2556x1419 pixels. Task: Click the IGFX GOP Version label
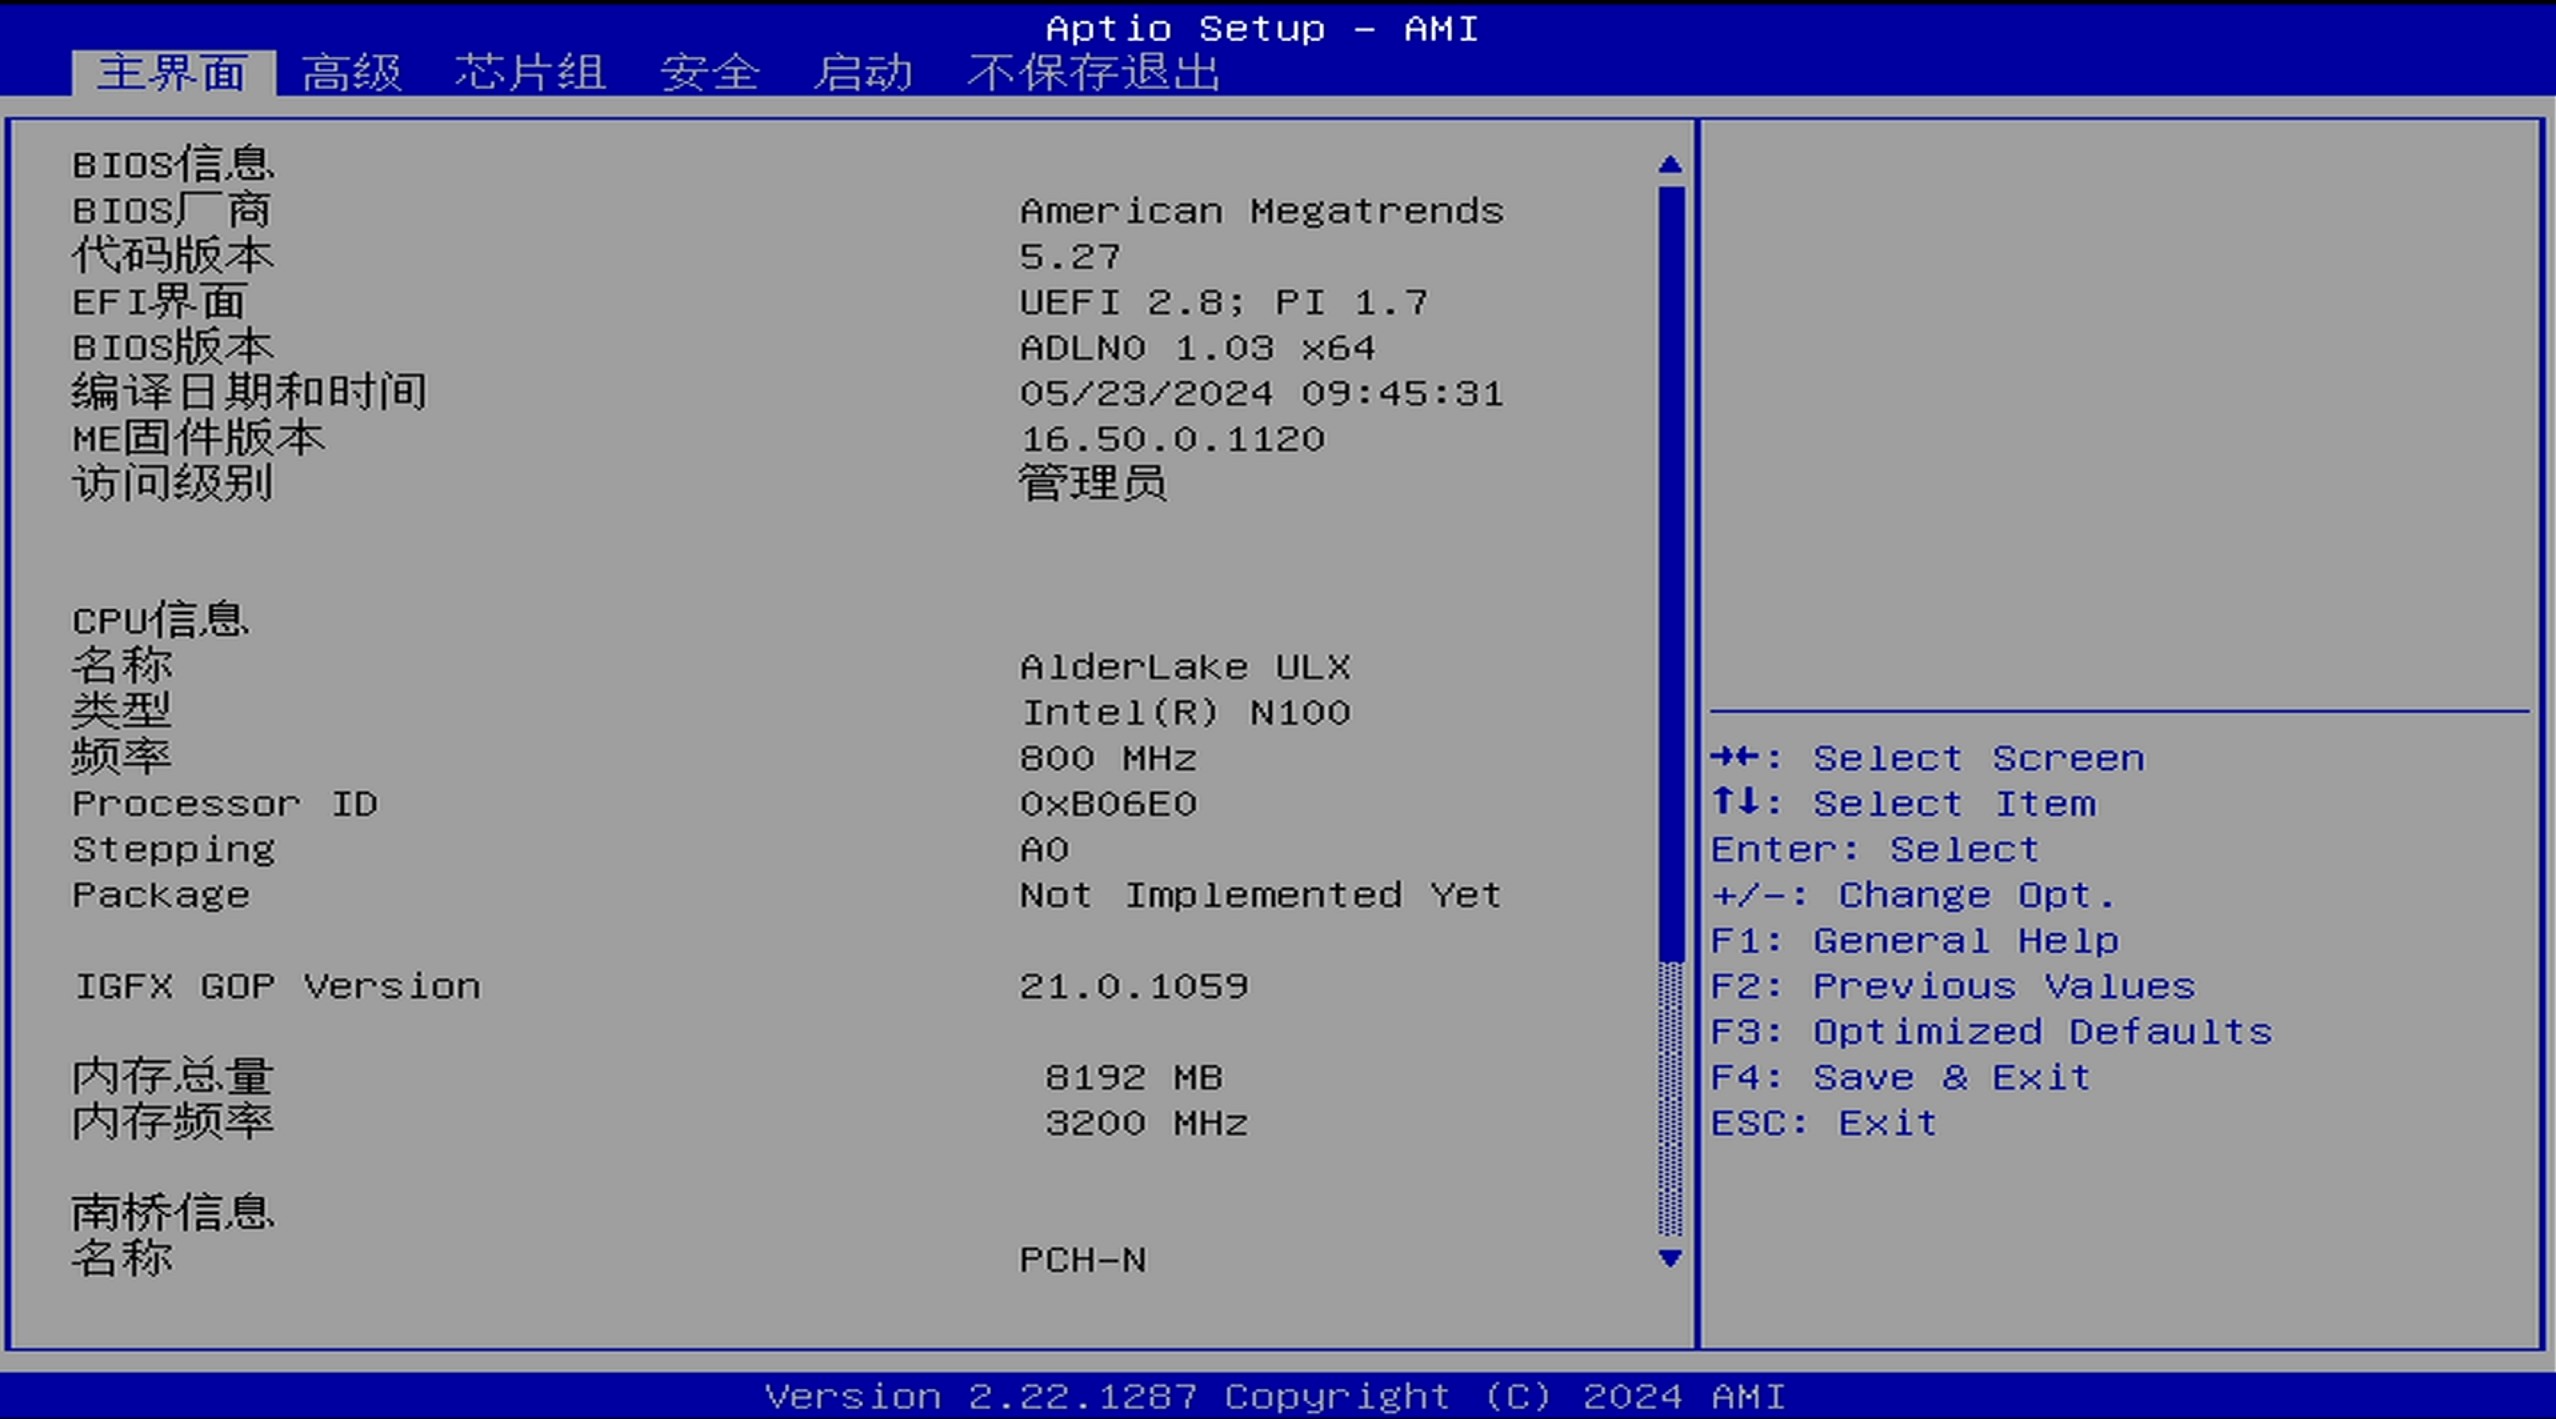click(x=277, y=986)
